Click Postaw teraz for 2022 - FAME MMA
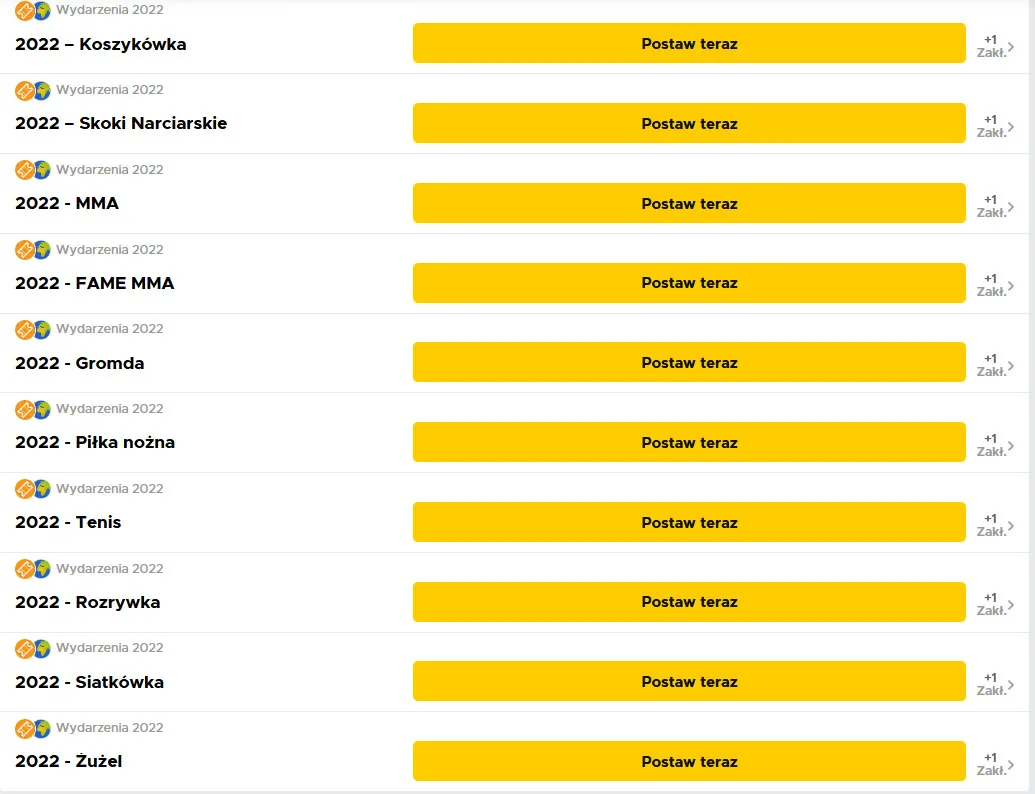 689,283
